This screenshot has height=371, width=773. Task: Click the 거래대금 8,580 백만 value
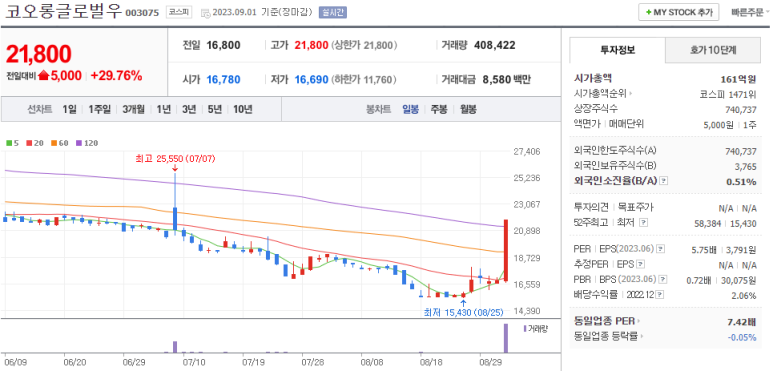pos(506,79)
